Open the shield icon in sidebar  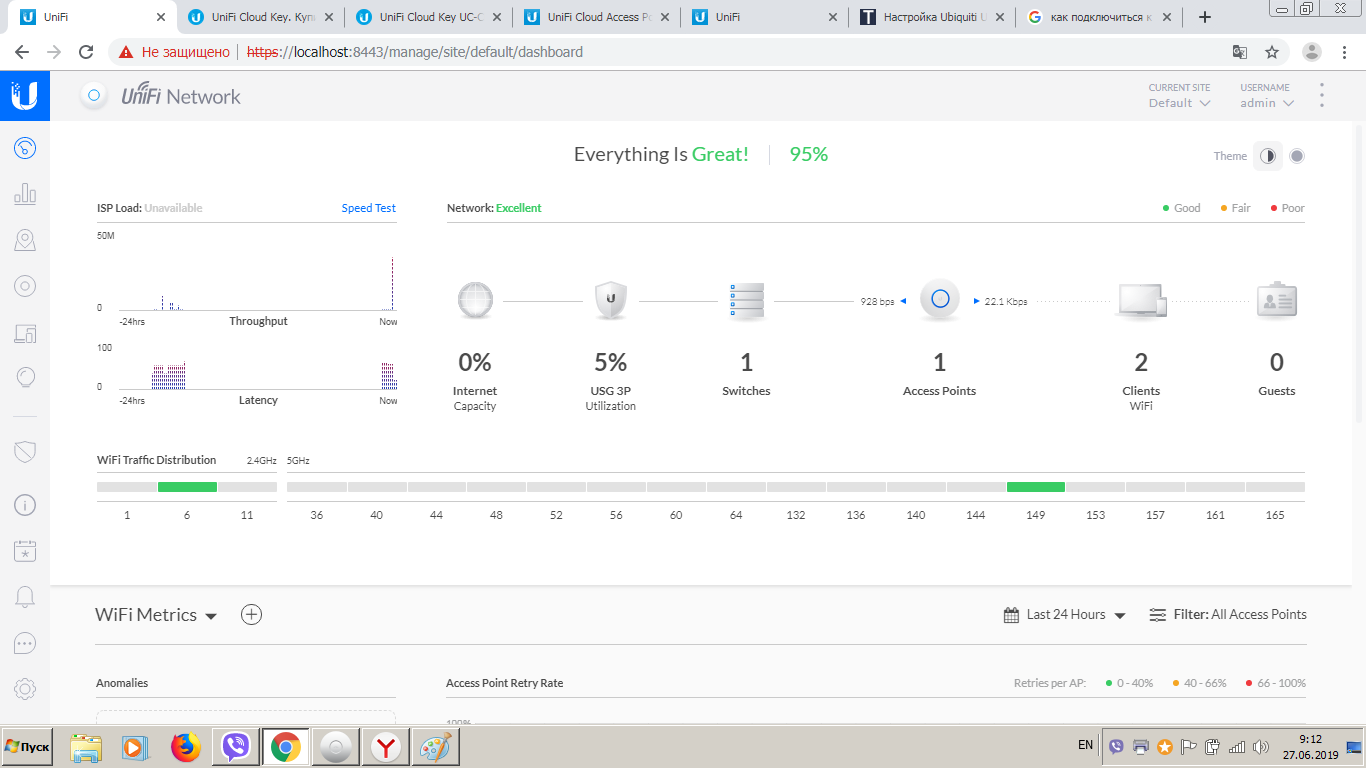click(x=25, y=451)
